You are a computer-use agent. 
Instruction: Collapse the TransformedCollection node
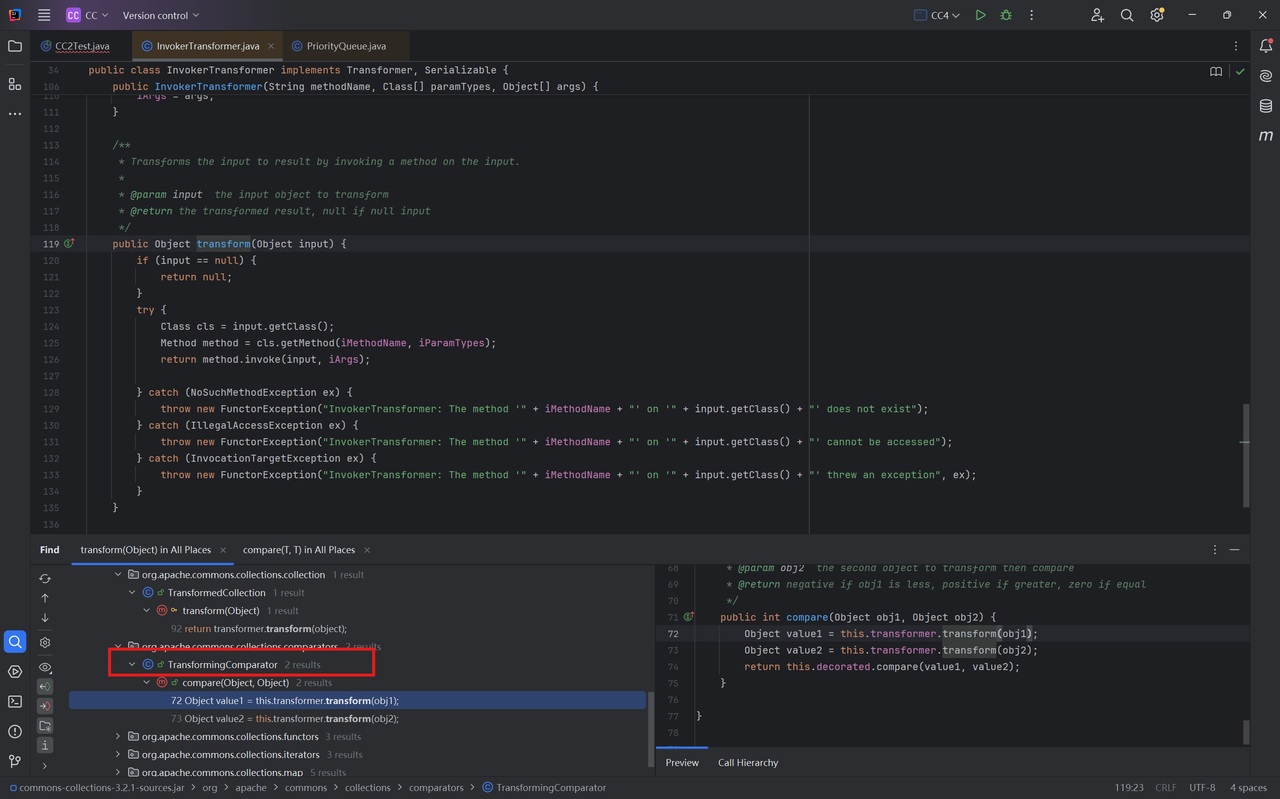[x=132, y=593]
